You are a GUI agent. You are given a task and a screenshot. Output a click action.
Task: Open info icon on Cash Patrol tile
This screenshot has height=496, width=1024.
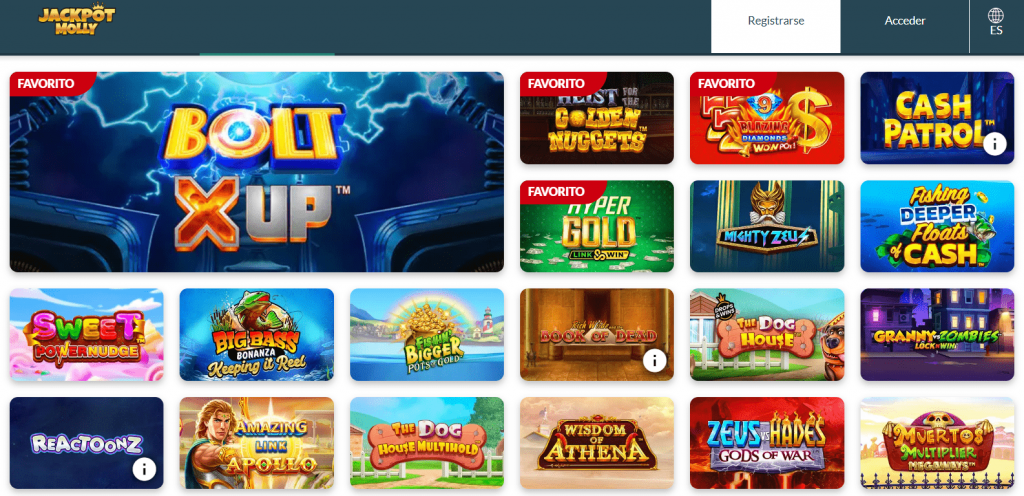point(995,143)
